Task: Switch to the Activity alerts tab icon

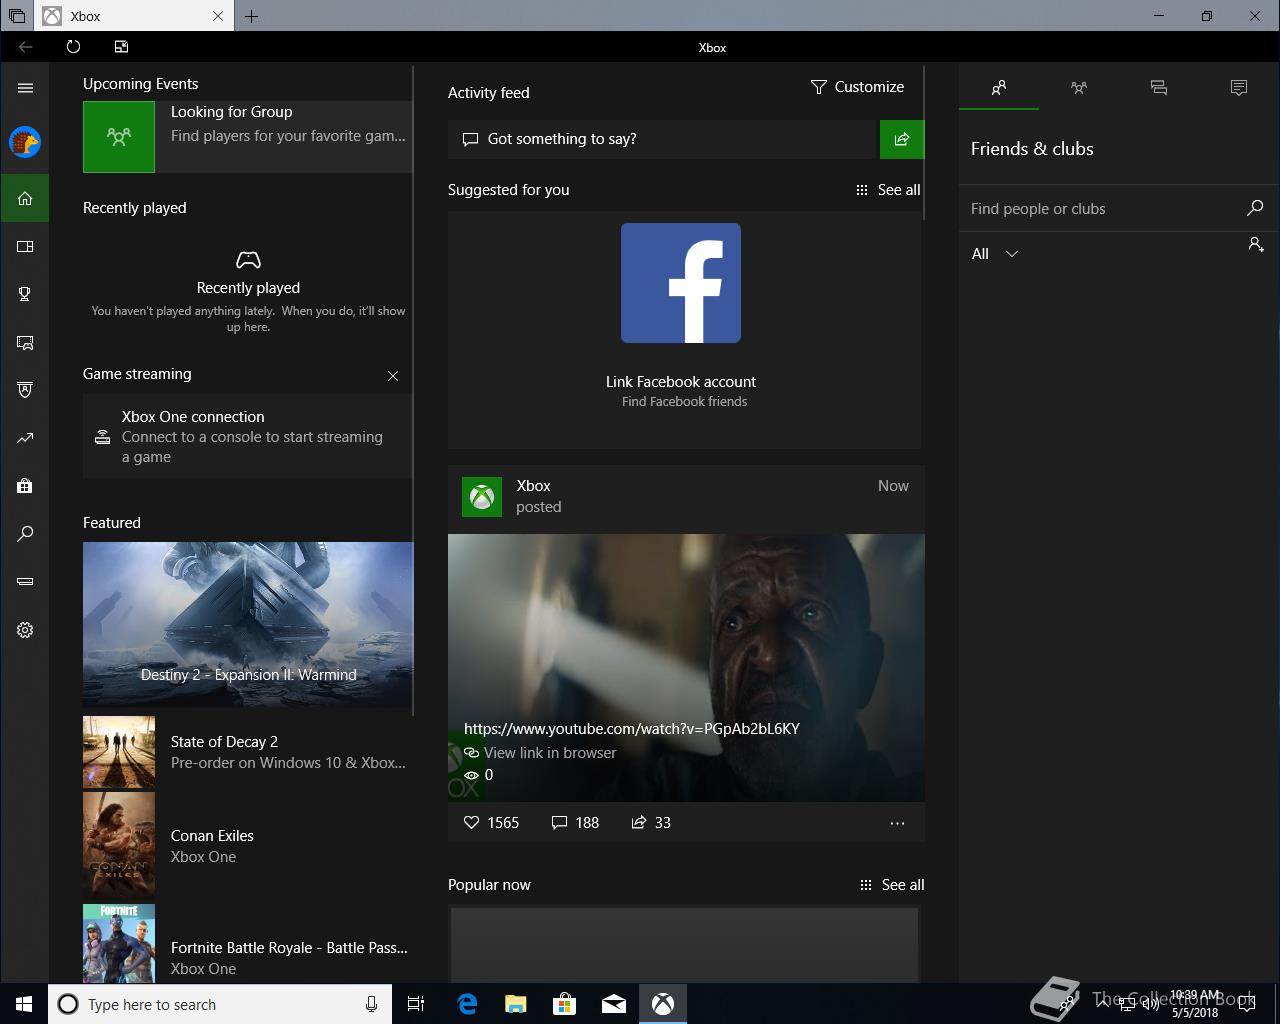Action: point(1239,88)
